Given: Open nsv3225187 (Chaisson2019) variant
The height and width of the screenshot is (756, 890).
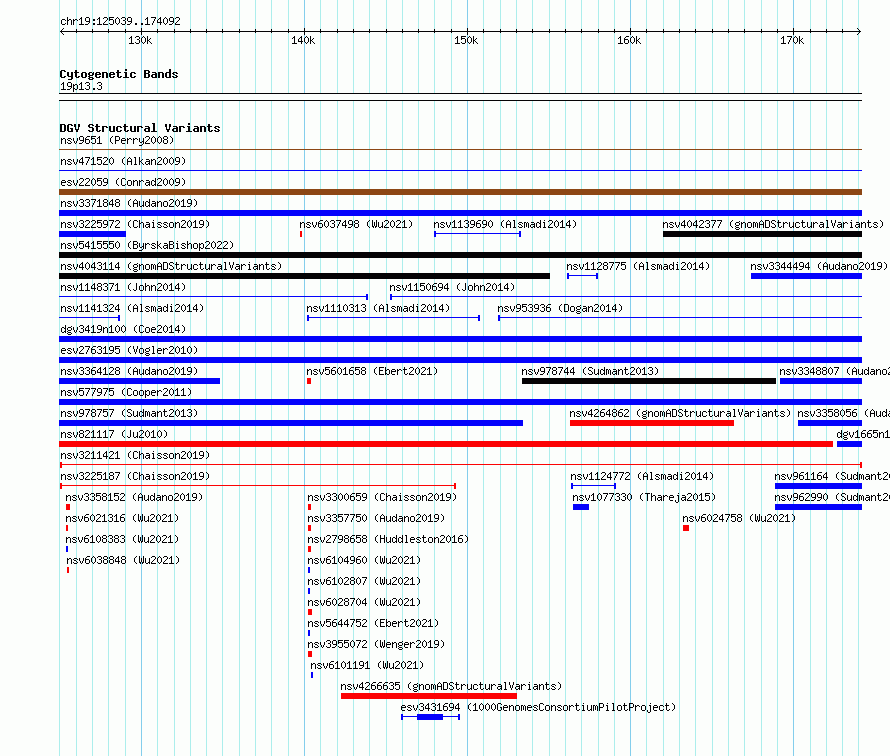Looking at the screenshot, I should [x=135, y=476].
